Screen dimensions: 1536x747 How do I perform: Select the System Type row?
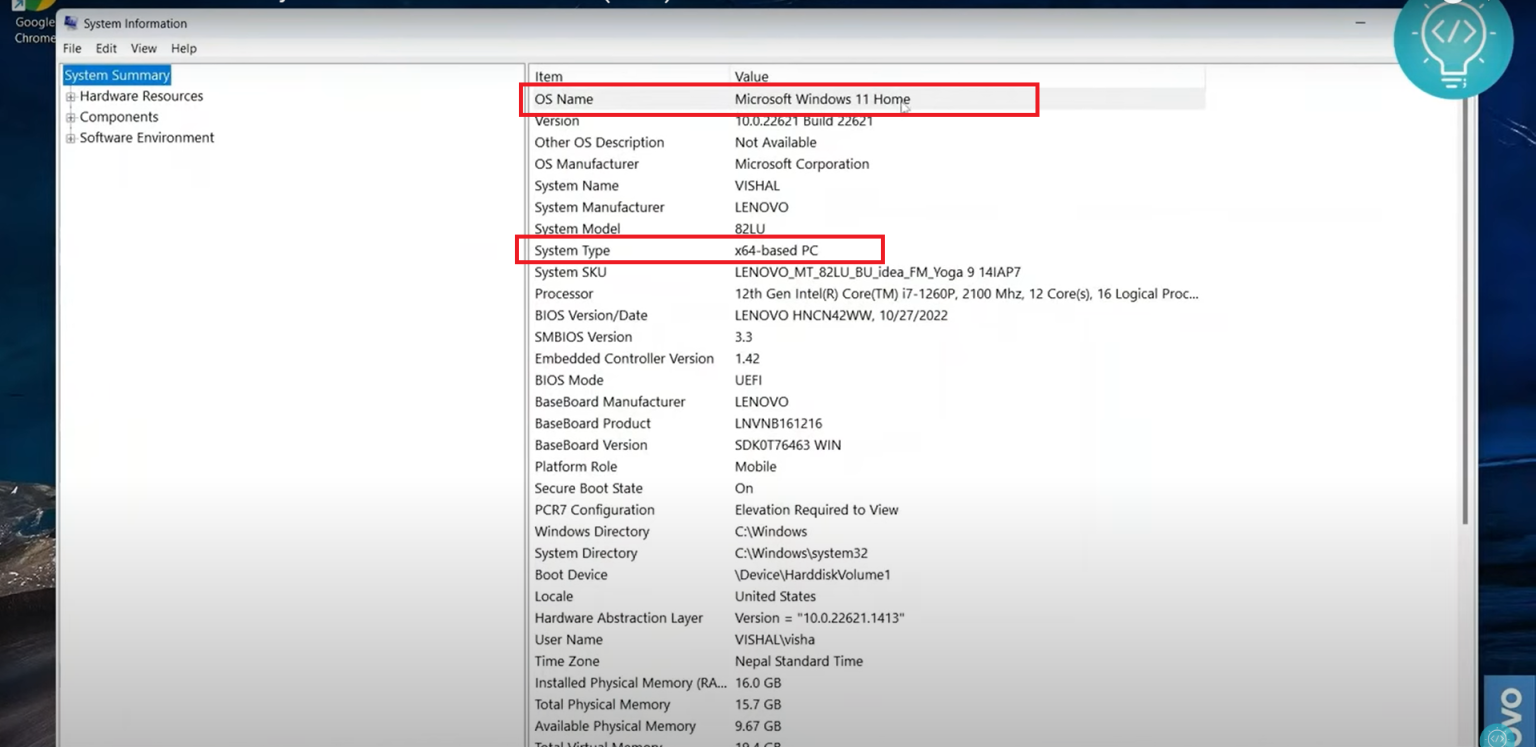(572, 250)
